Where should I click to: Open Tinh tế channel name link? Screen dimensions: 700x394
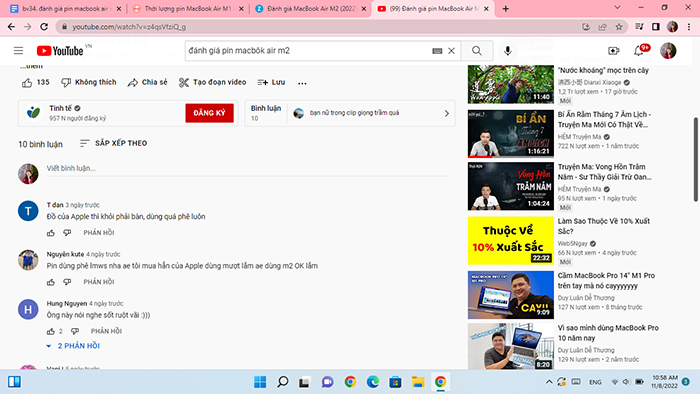pyautogui.click(x=60, y=108)
